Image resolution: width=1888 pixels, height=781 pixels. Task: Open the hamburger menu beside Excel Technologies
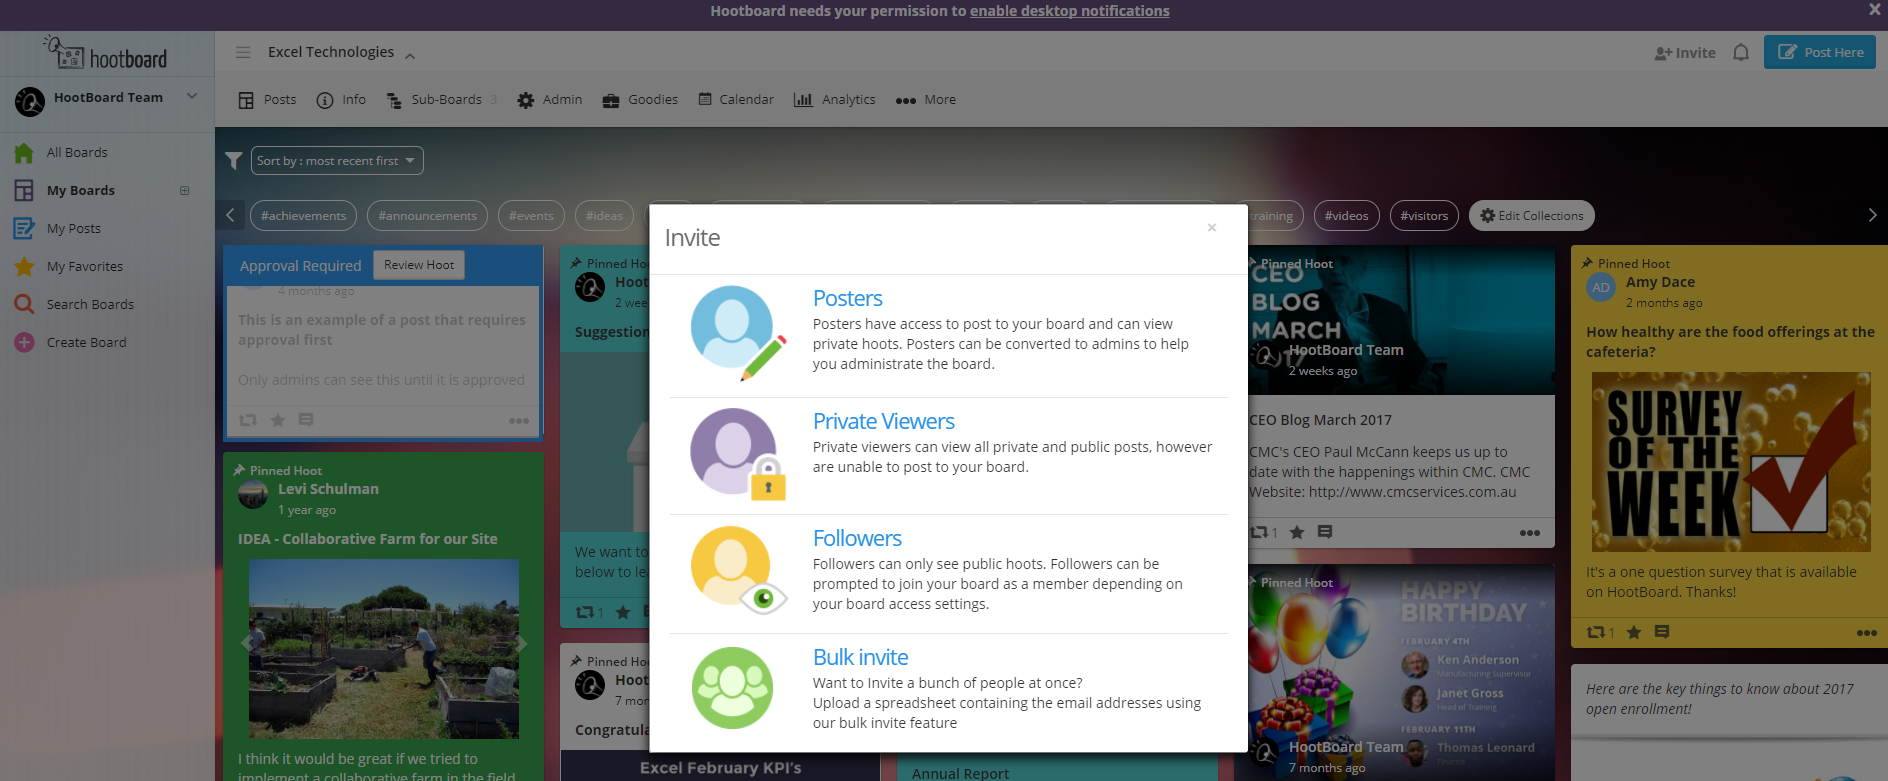pyautogui.click(x=243, y=52)
